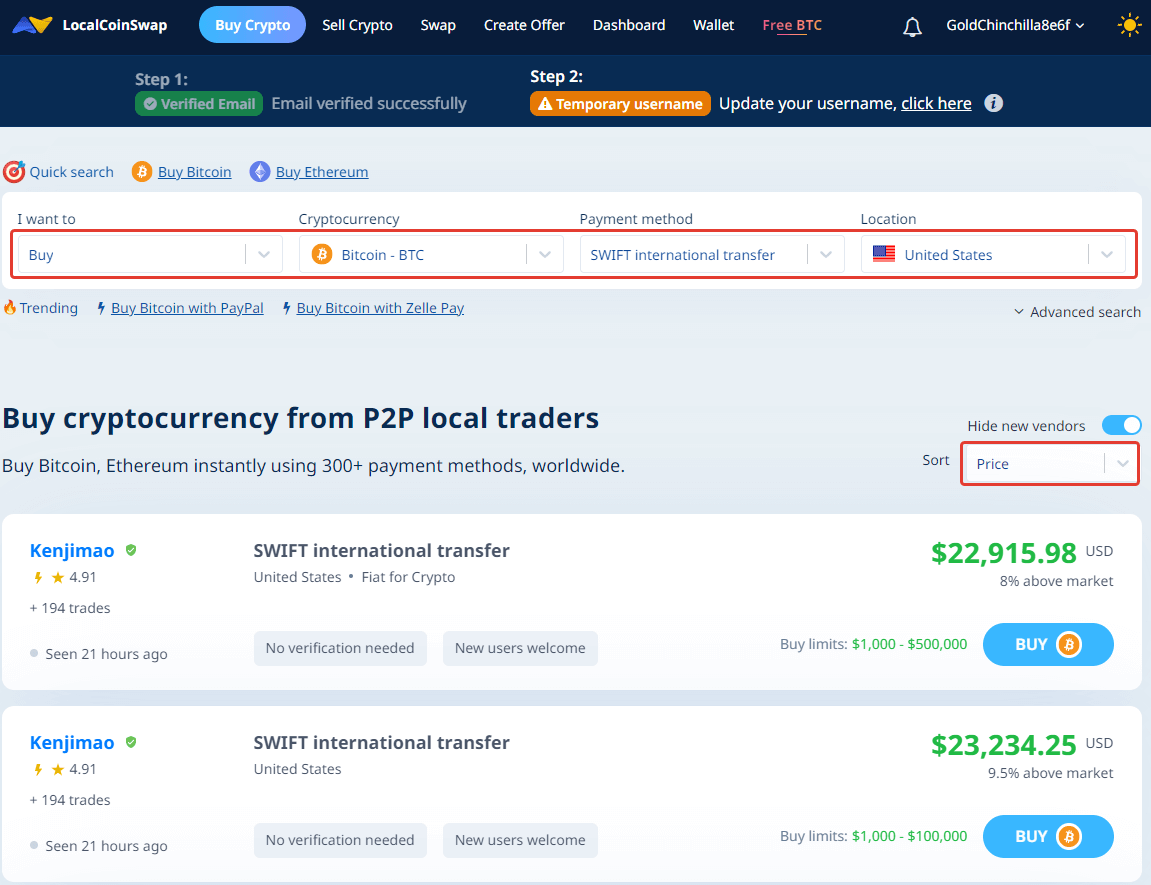Select the Buy Crypto tab
The height and width of the screenshot is (885, 1151).
(x=253, y=25)
